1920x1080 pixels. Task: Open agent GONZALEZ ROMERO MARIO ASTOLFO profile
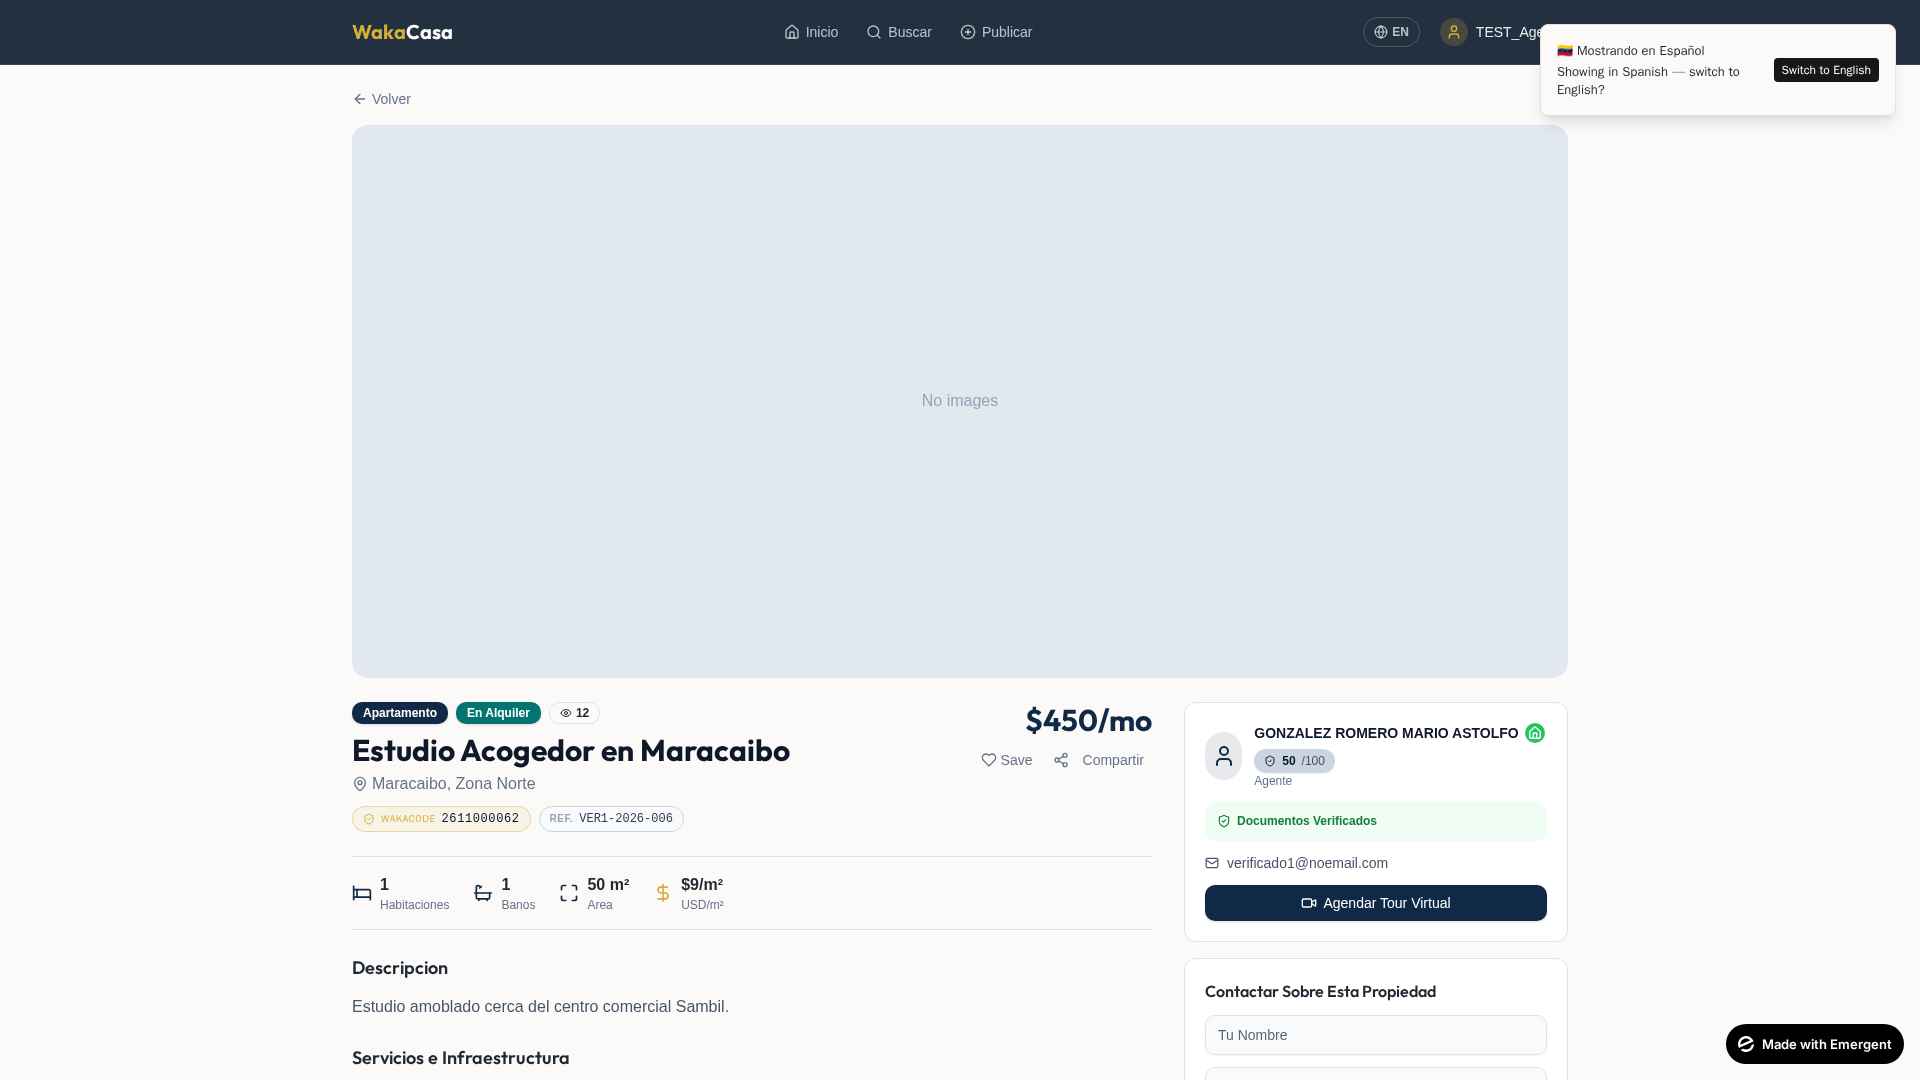point(1386,733)
